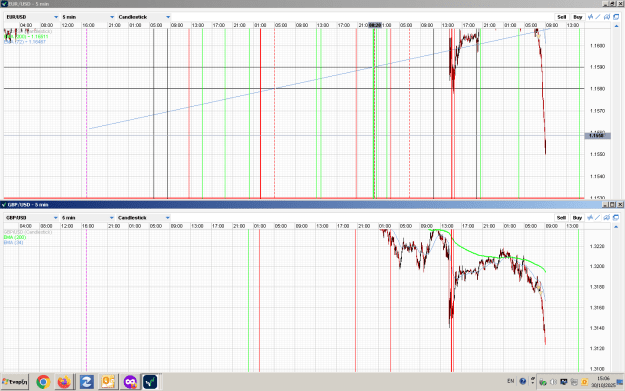Click the safely remove hardware tray icon
This screenshot has width=625, height=391.
click(x=543, y=382)
